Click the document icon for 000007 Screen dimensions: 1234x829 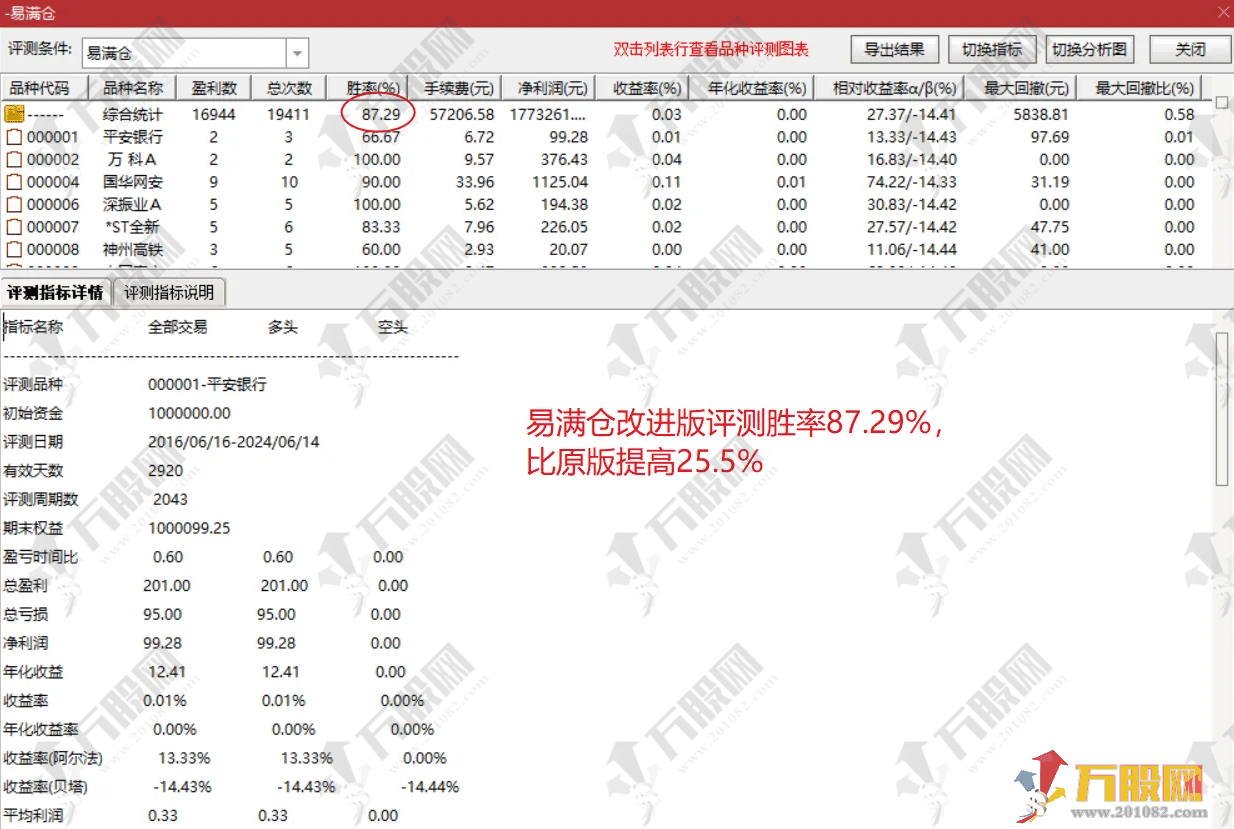14,227
